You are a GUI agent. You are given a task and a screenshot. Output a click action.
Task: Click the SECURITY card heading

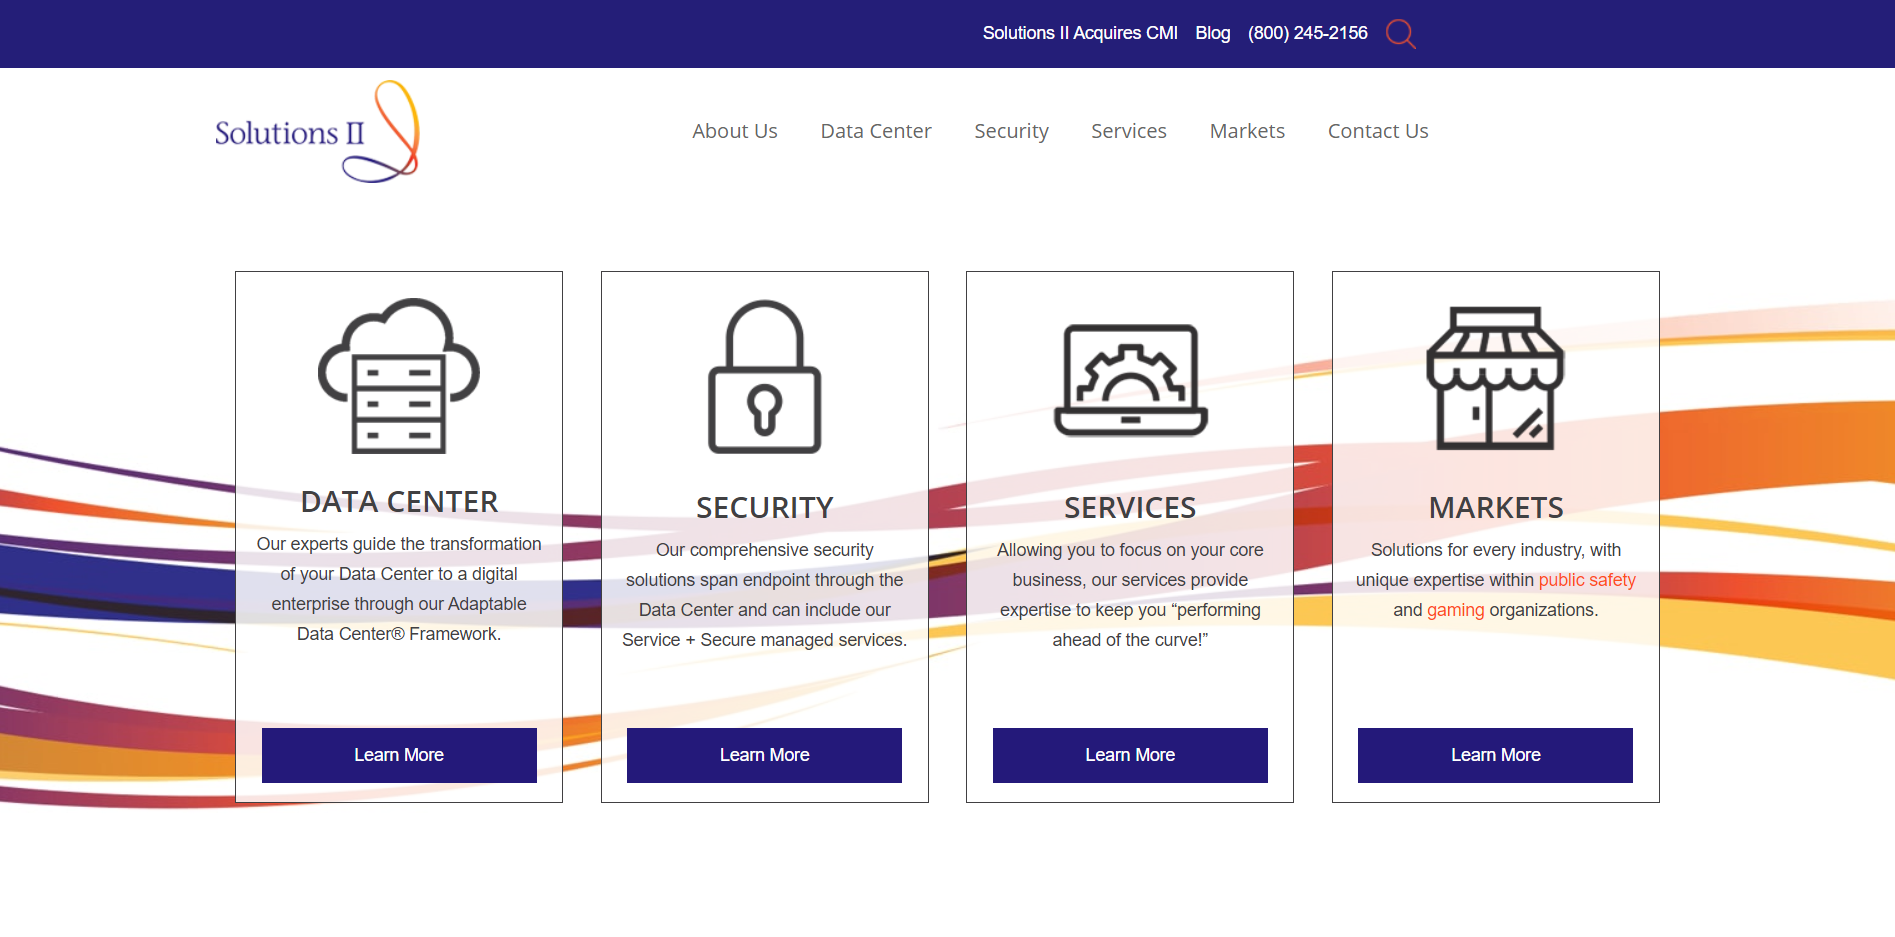(x=765, y=508)
